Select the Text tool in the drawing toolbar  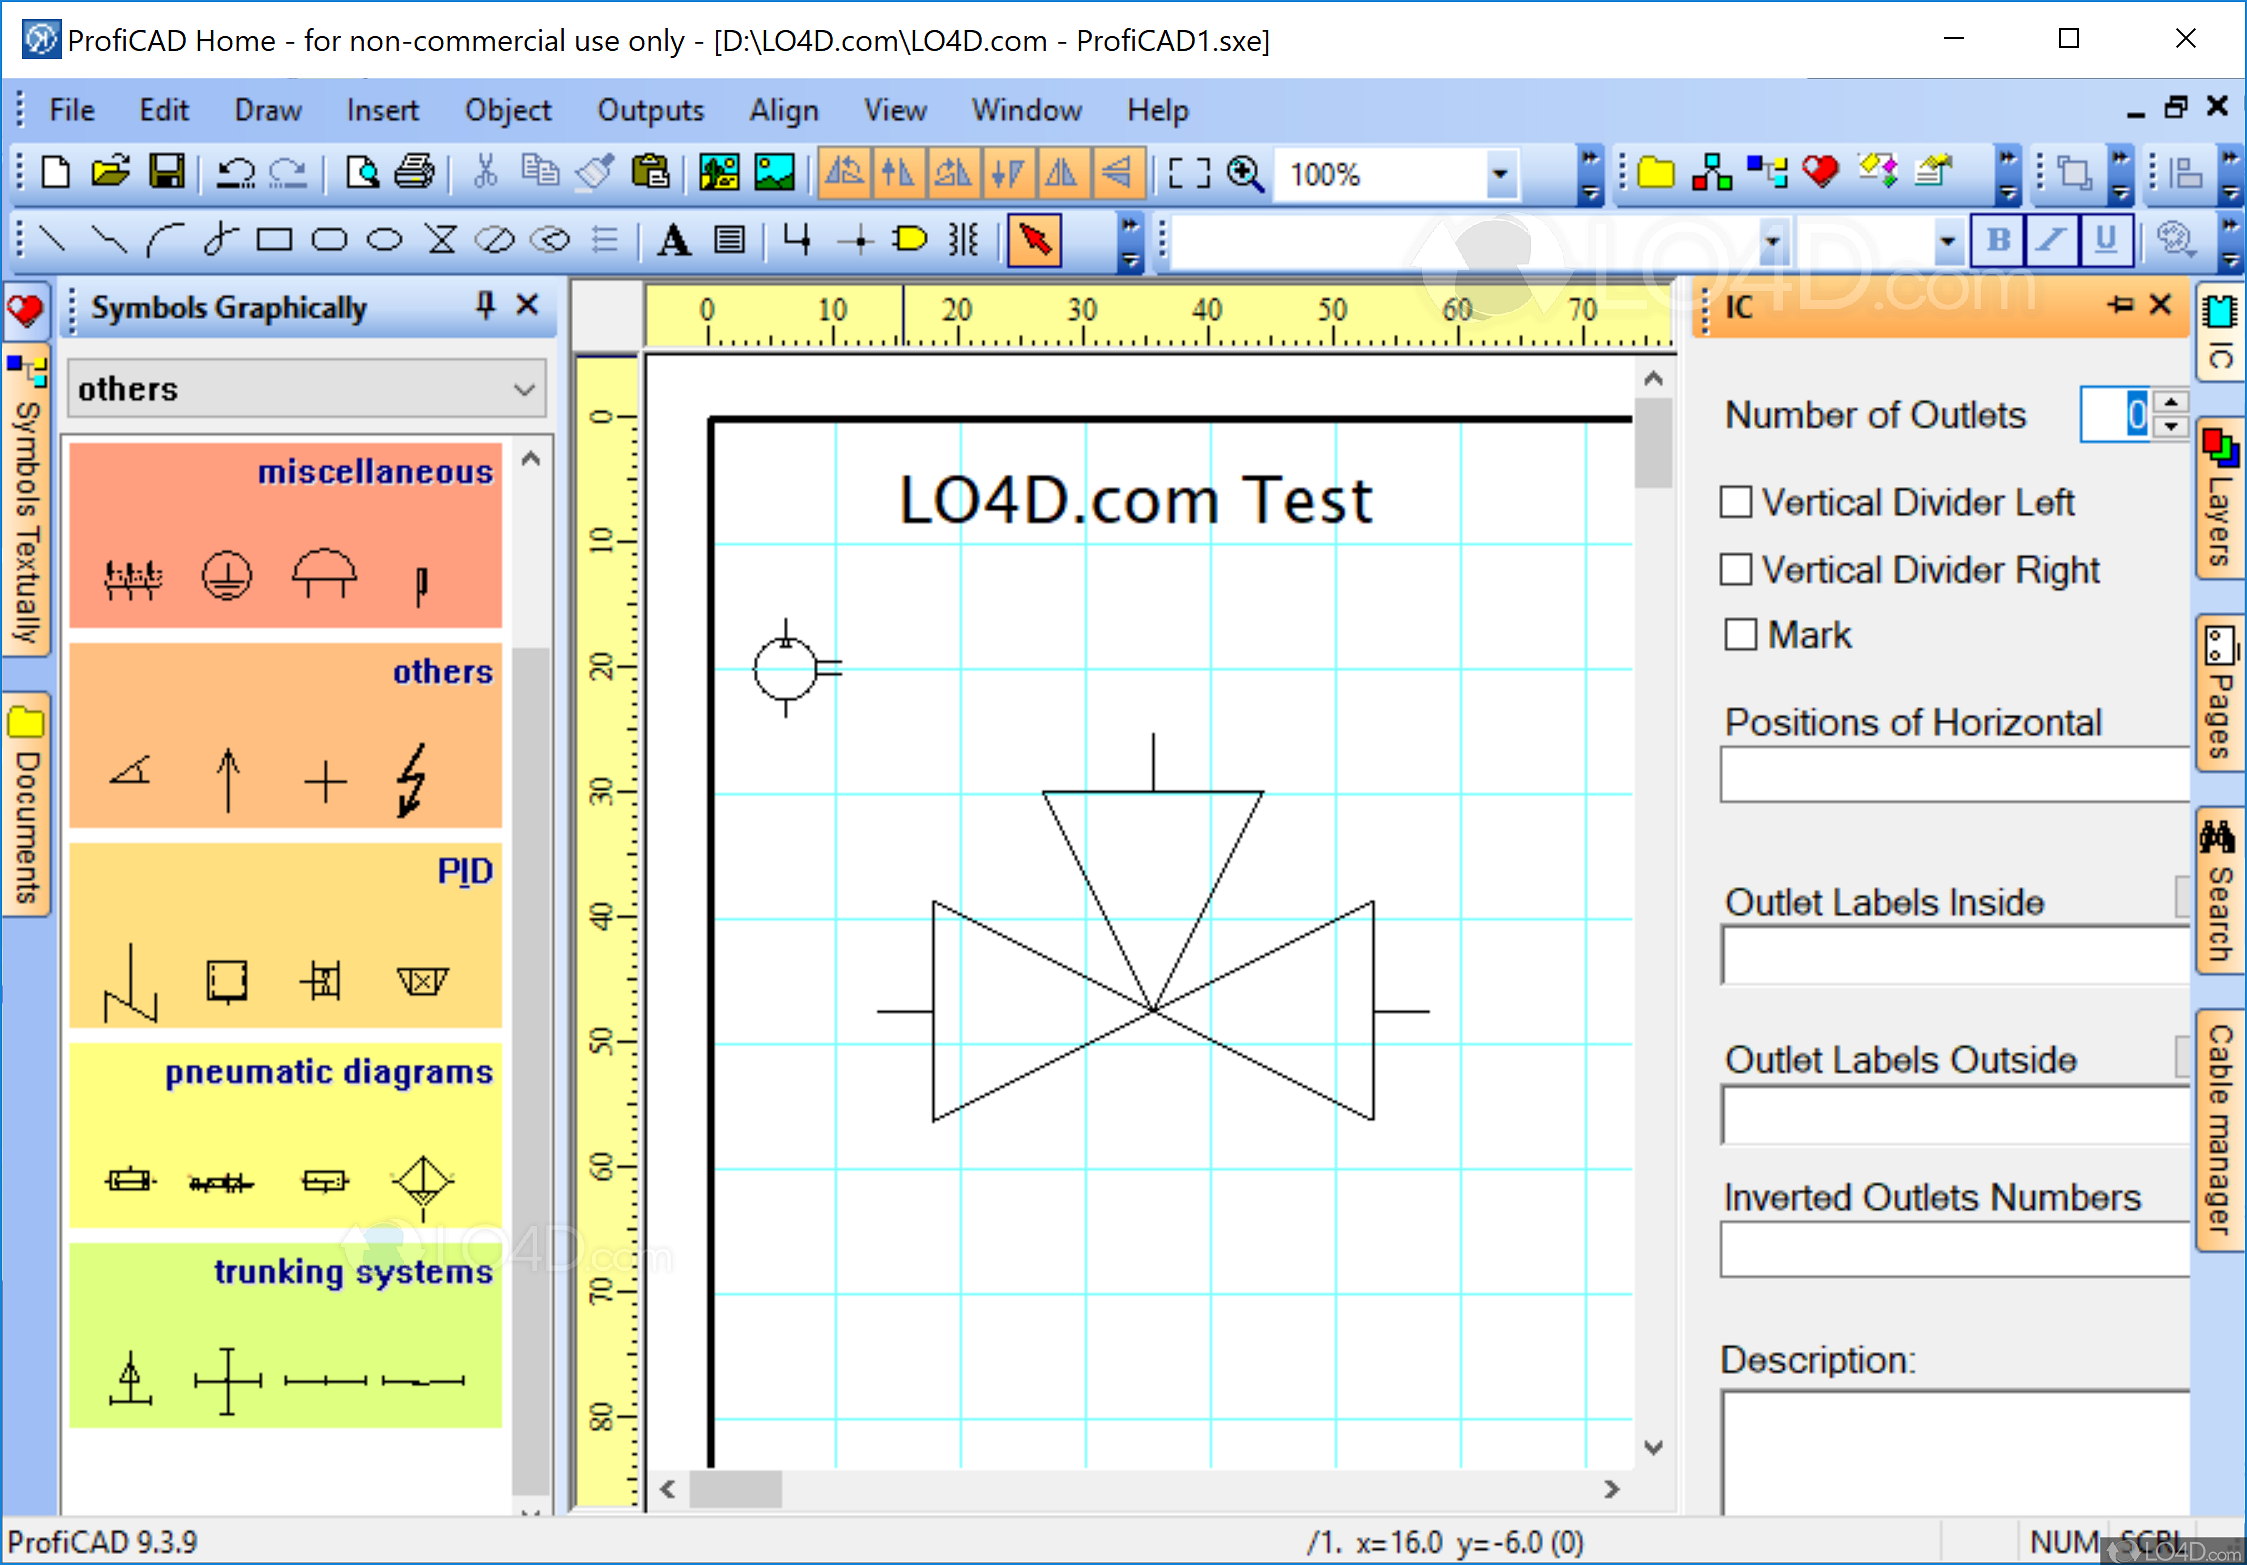click(x=672, y=240)
